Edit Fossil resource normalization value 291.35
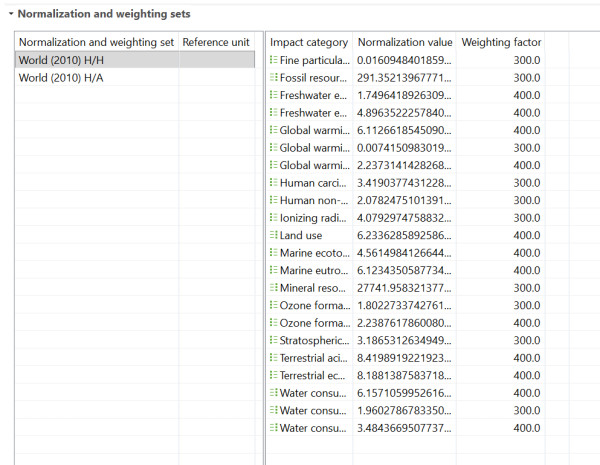600x465 pixels. click(x=404, y=78)
